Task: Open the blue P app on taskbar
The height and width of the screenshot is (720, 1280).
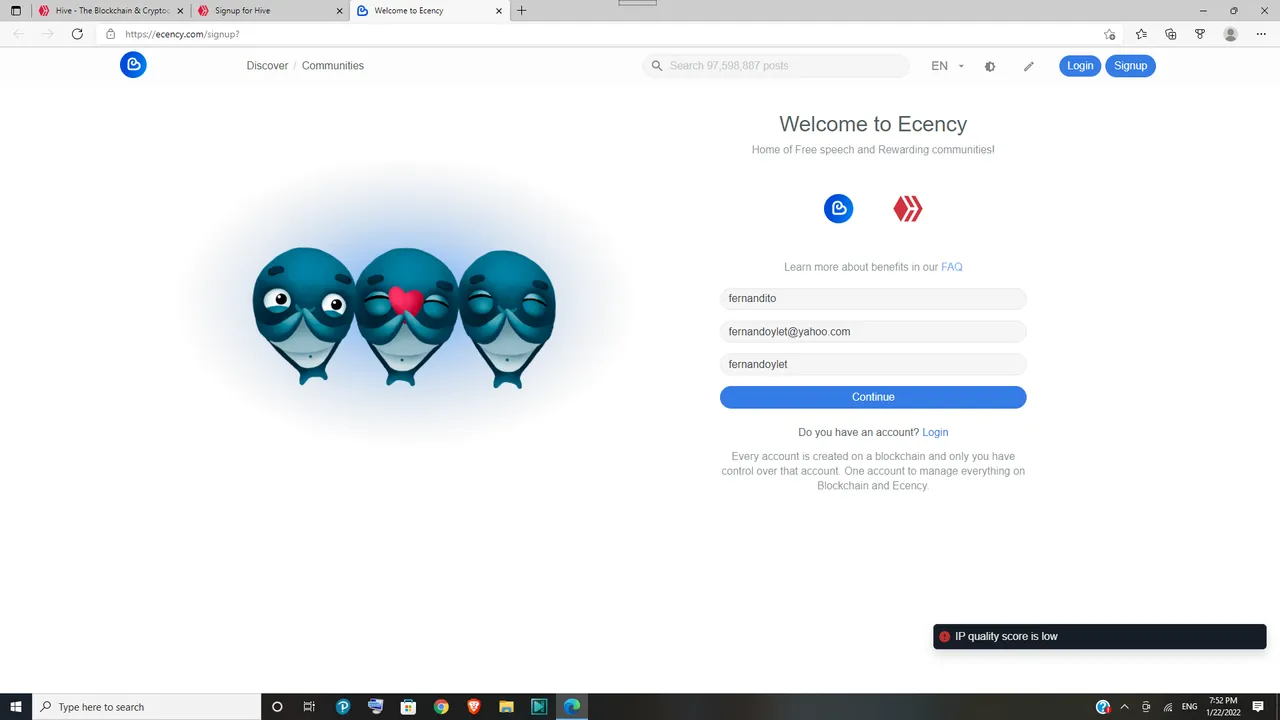Action: (x=343, y=706)
